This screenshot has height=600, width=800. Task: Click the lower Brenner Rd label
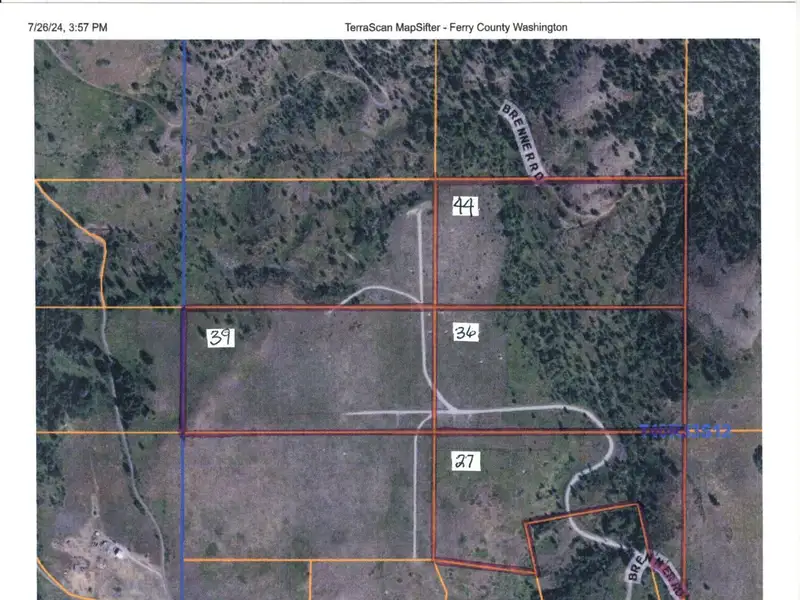tap(641, 566)
